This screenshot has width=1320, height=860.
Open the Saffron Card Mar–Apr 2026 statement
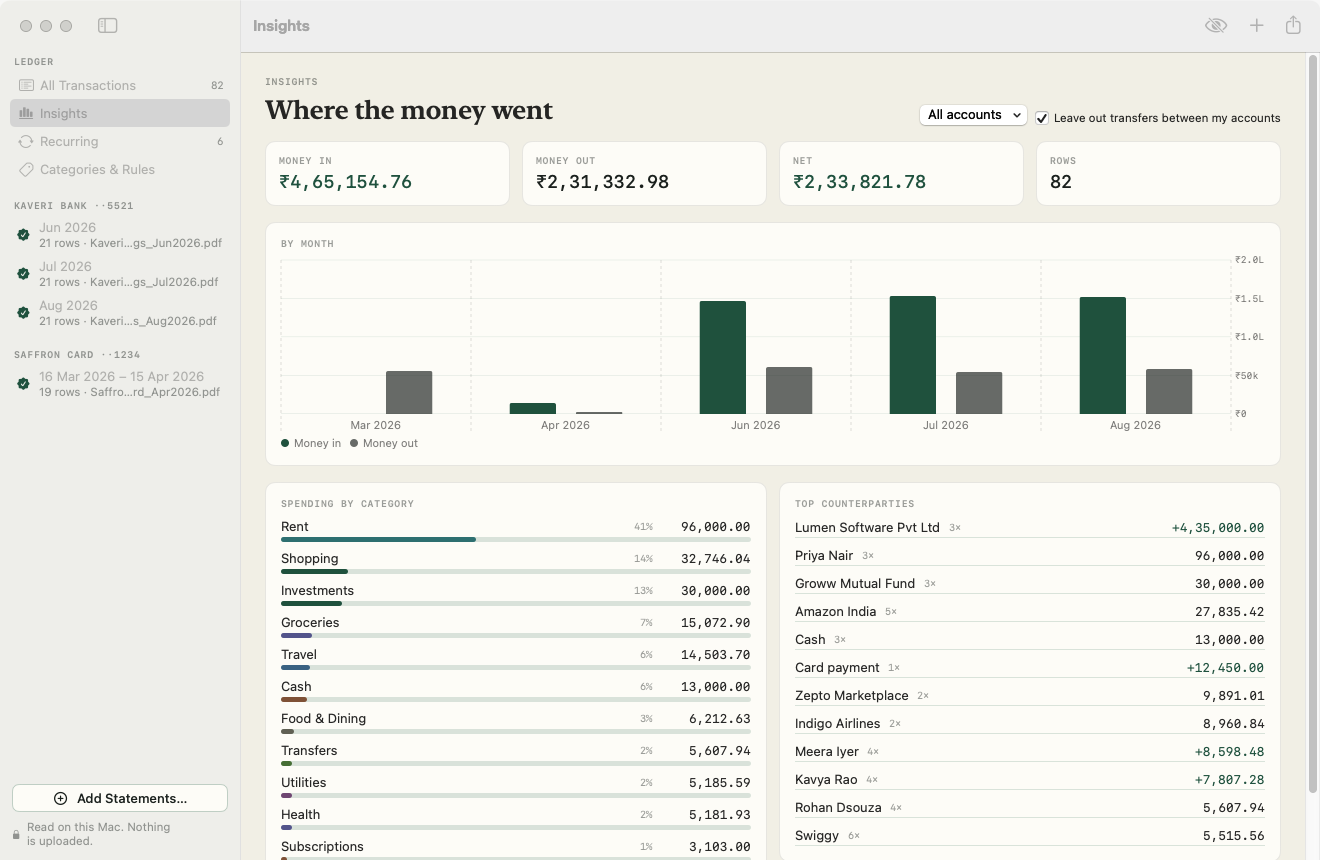pyautogui.click(x=120, y=384)
